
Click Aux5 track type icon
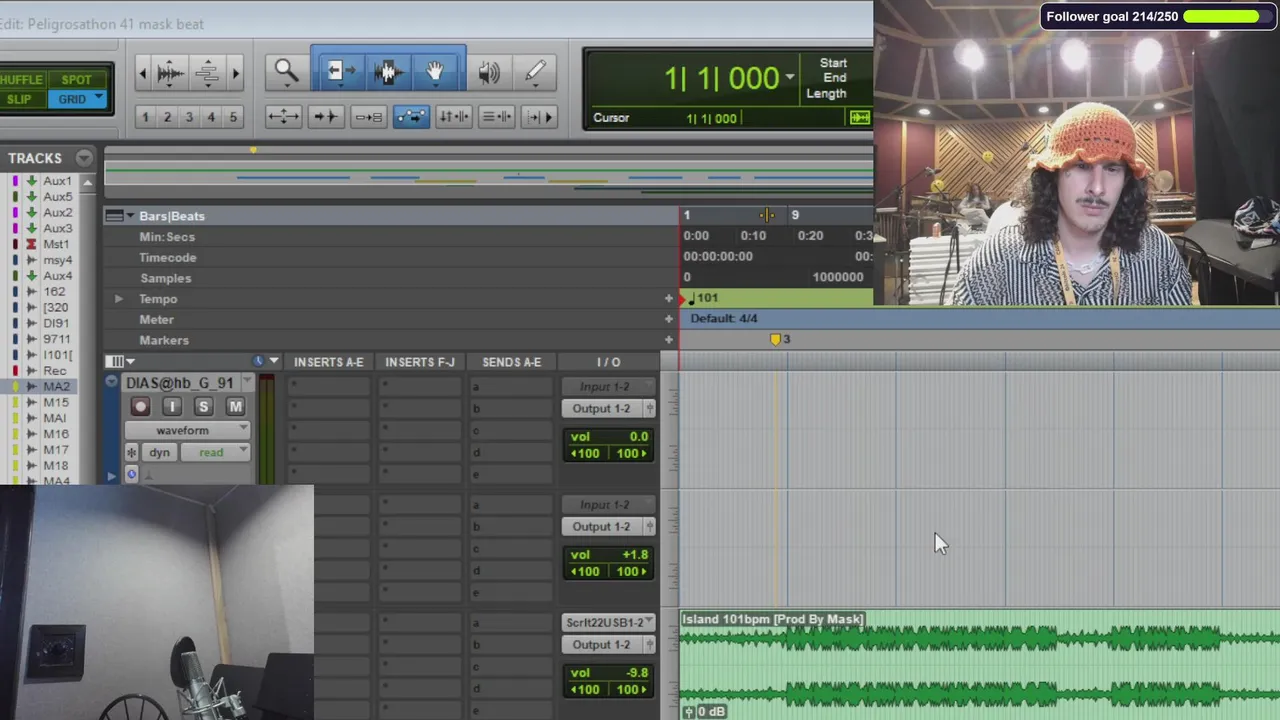coord(32,197)
